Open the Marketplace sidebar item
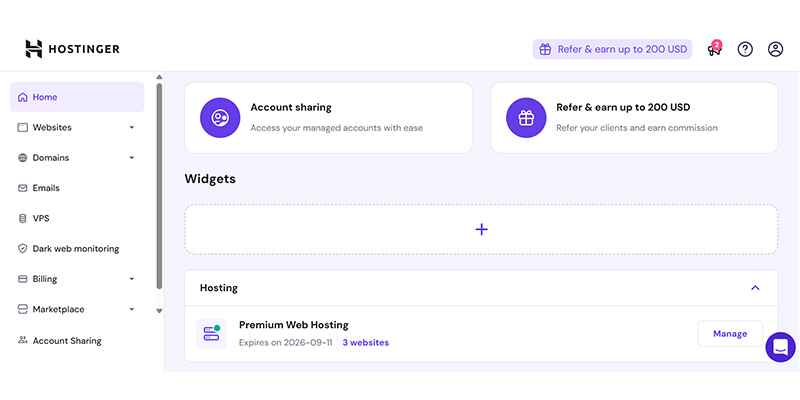This screenshot has height=400, width=800. click(77, 309)
